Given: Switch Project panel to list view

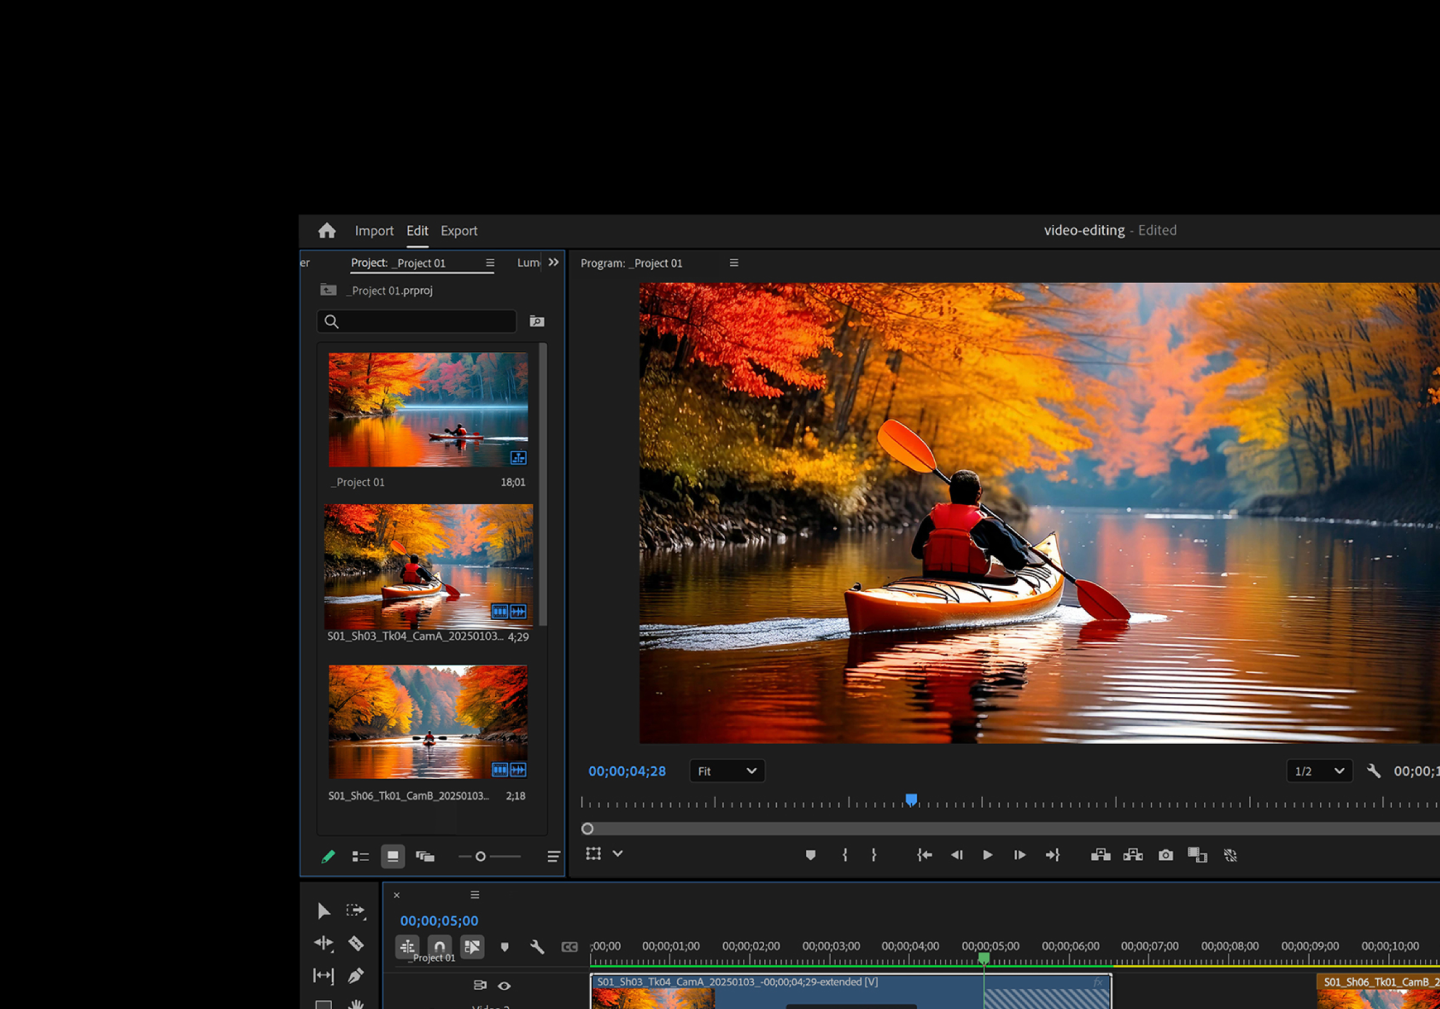Looking at the screenshot, I should (x=361, y=857).
